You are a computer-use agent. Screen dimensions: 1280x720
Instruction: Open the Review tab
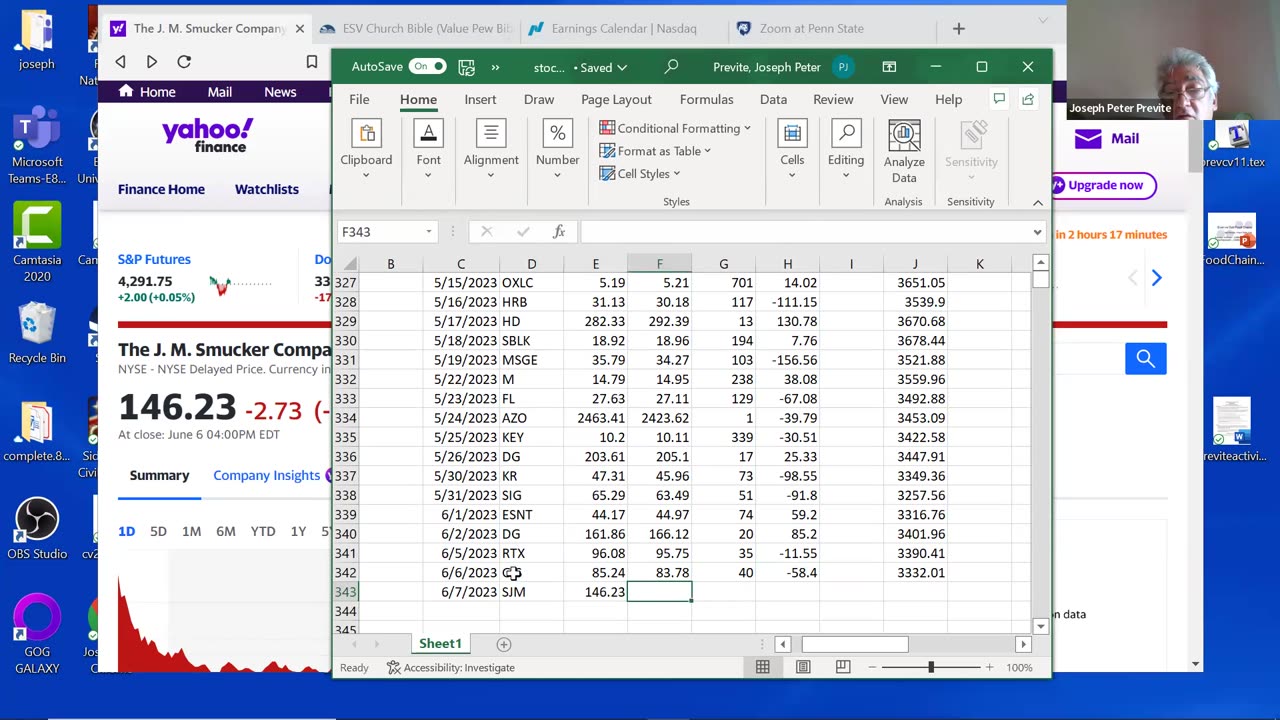[x=833, y=99]
